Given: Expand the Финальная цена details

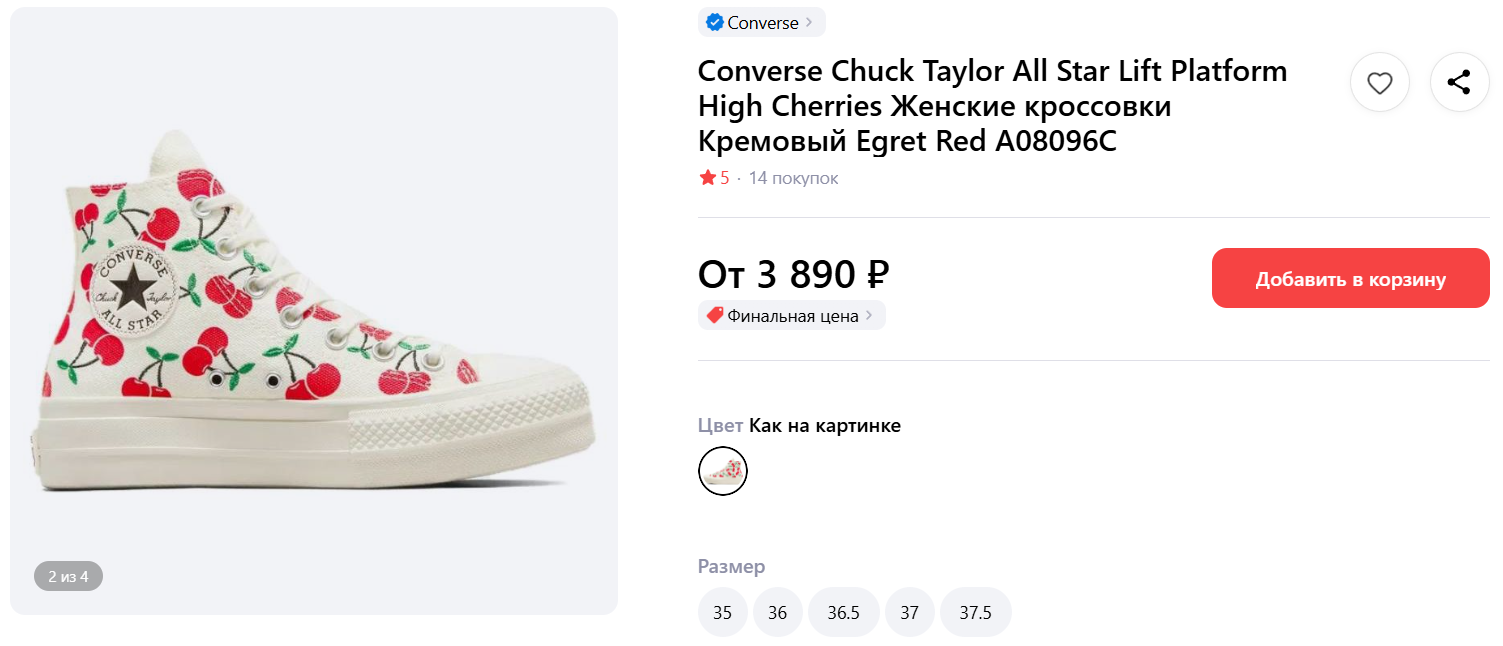Looking at the screenshot, I should (x=868, y=316).
